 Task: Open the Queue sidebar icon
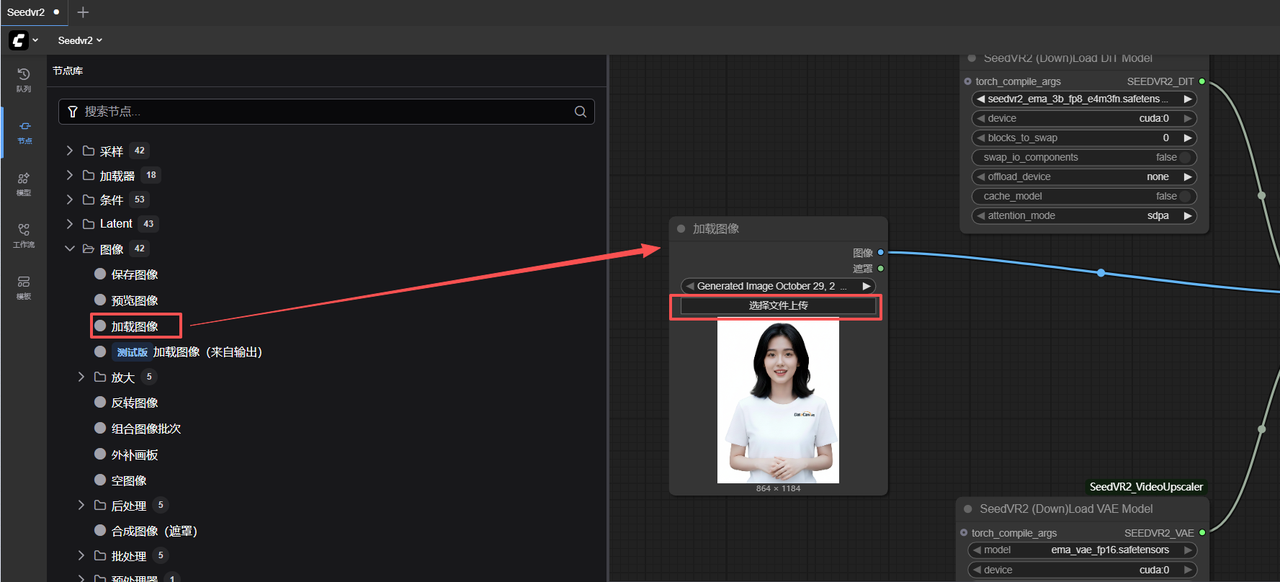pos(23,79)
